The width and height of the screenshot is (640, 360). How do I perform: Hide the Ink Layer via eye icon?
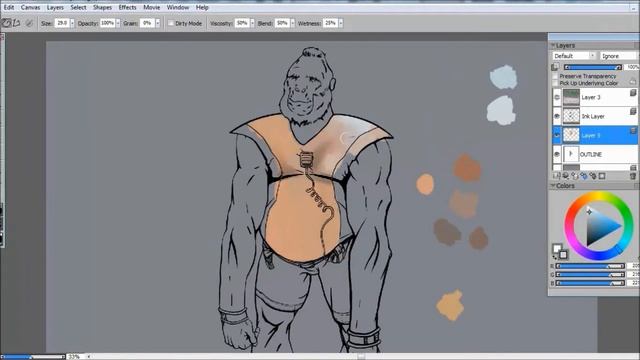point(557,116)
